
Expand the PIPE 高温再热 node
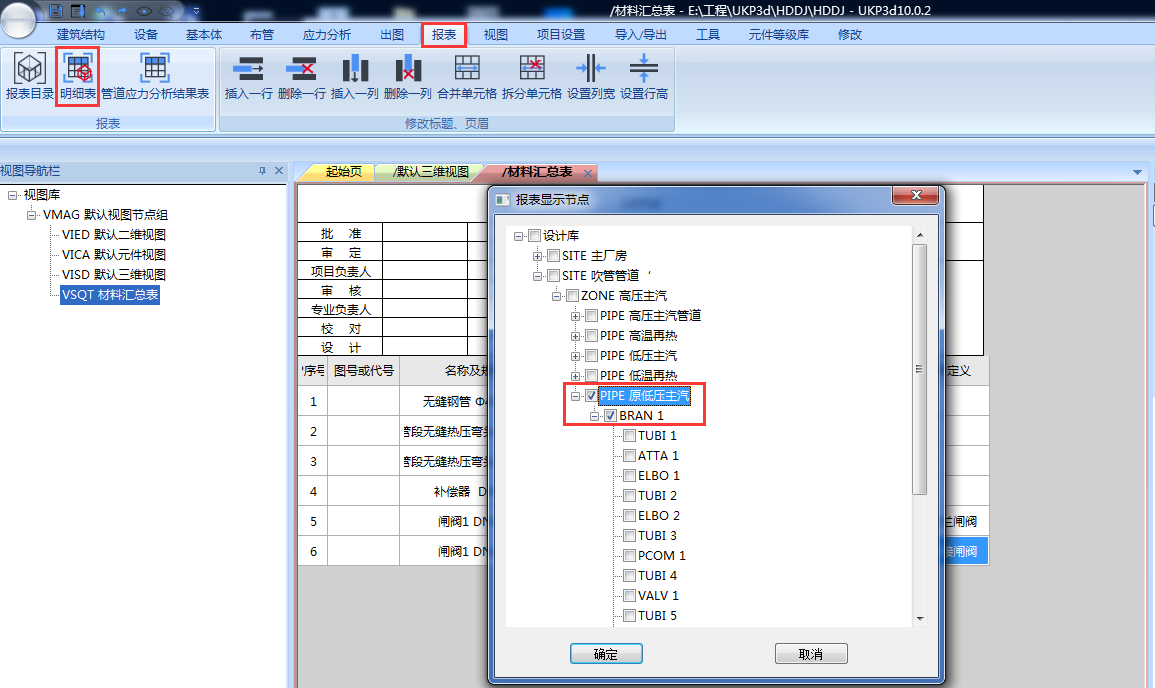pos(576,336)
